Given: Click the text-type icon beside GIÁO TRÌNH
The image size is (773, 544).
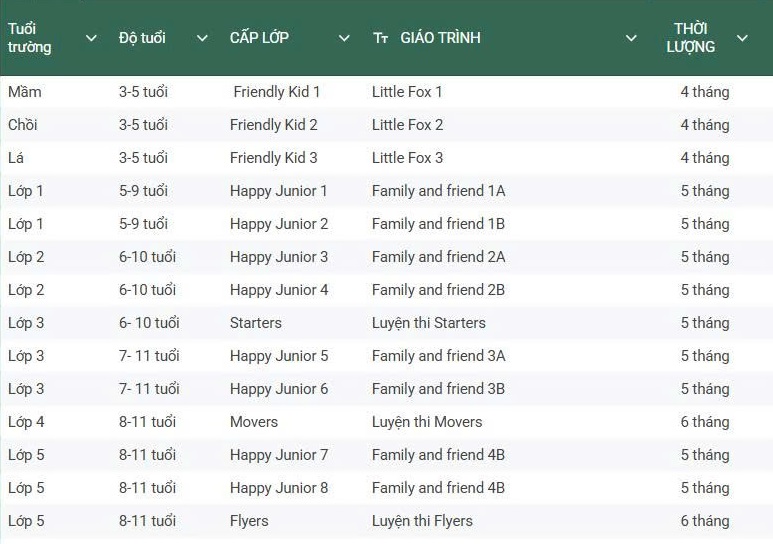Looking at the screenshot, I should (381, 38).
